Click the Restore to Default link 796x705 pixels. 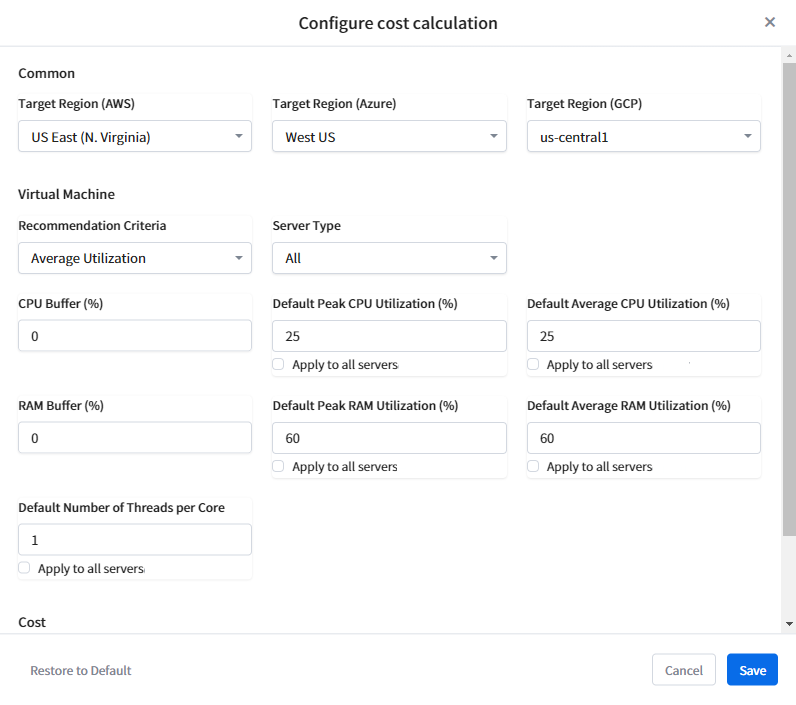81,670
